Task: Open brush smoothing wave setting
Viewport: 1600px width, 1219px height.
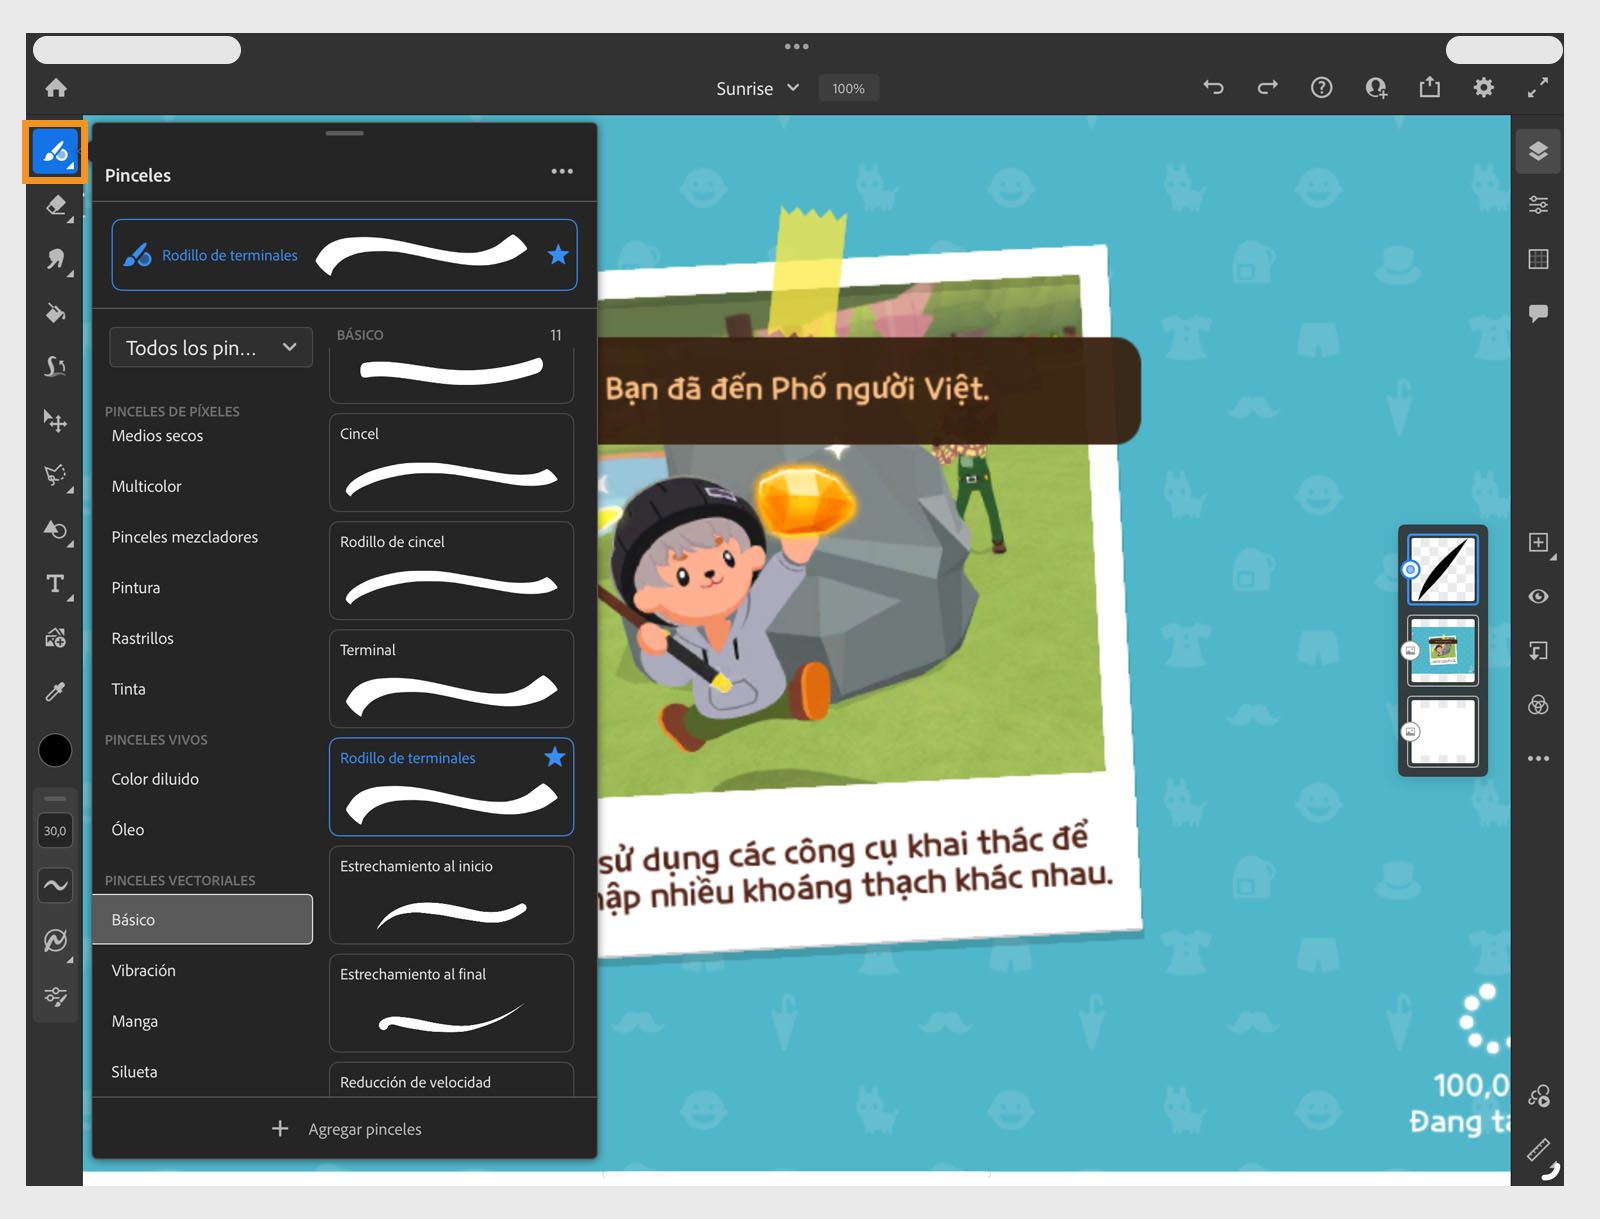Action: point(55,885)
